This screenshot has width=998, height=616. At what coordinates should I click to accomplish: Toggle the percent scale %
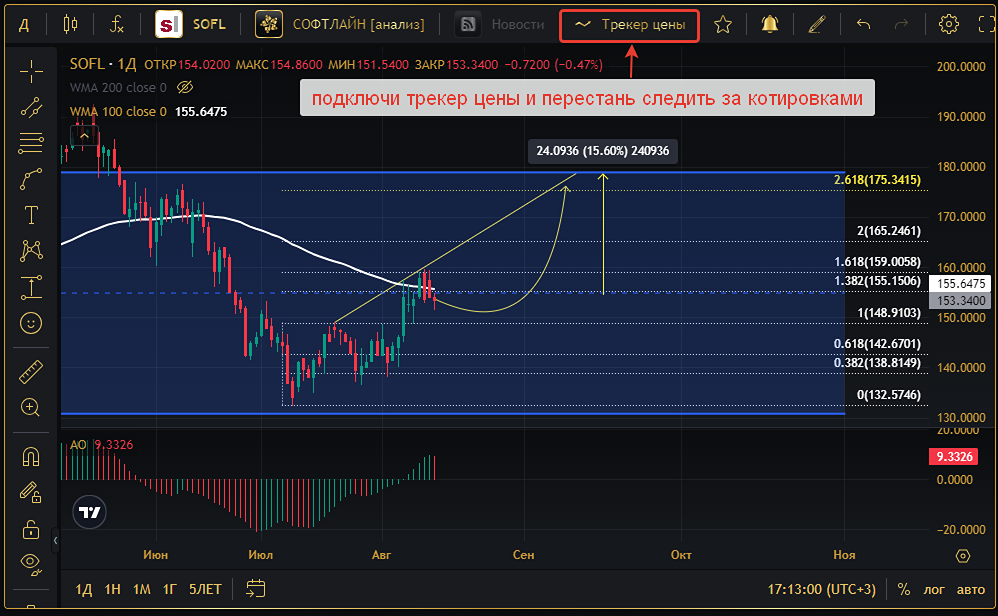tap(903, 589)
